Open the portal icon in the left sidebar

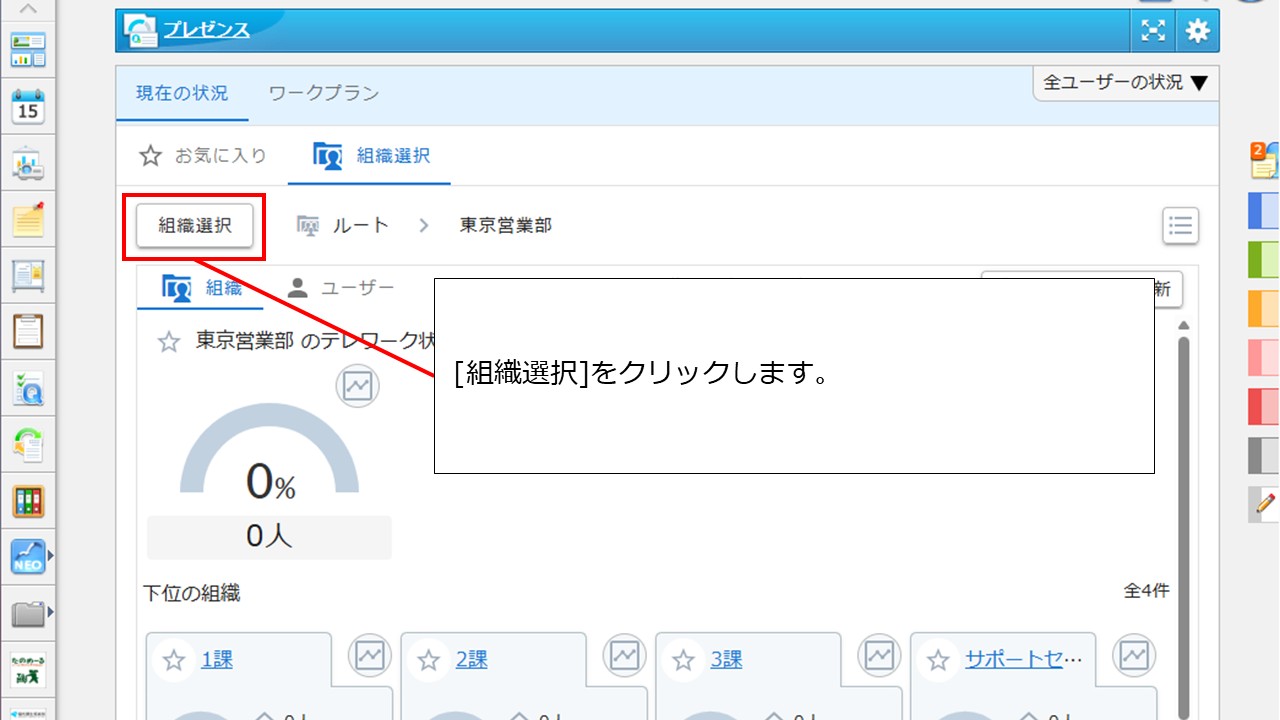(x=28, y=49)
